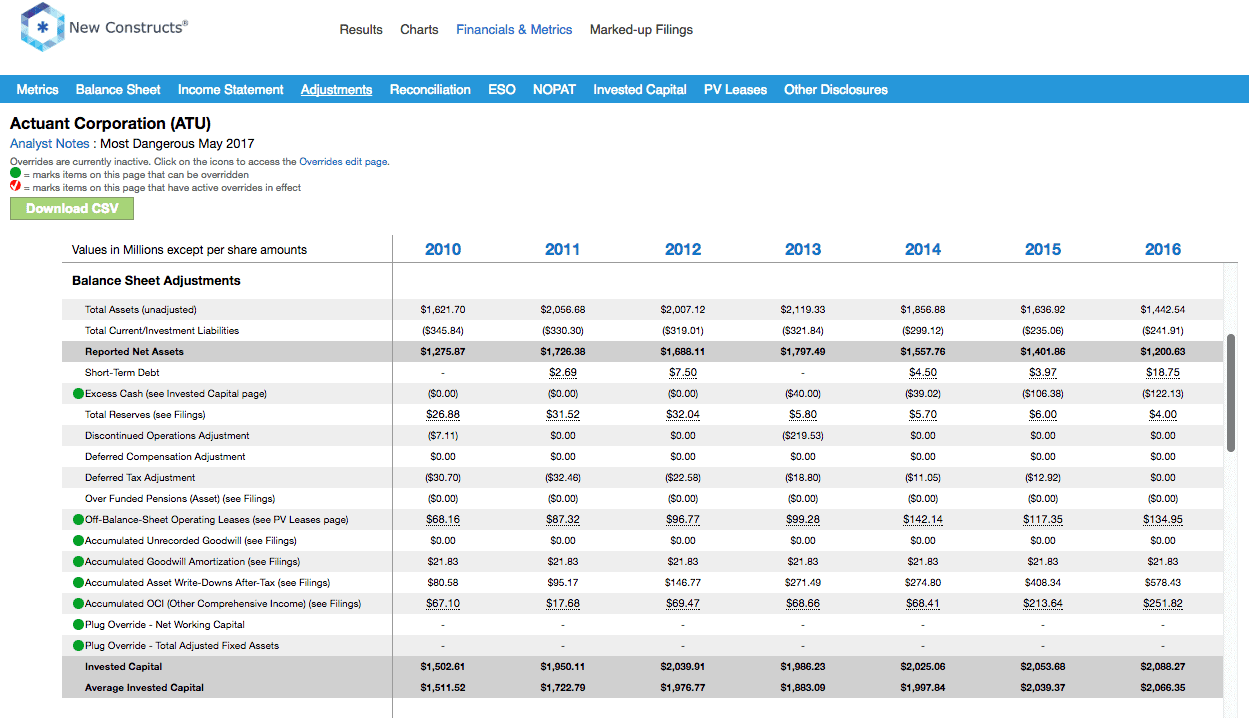Click the green dot beside Accumulated Unrecorded Goodwill
This screenshot has width=1249, height=718.
pyautogui.click(x=79, y=541)
